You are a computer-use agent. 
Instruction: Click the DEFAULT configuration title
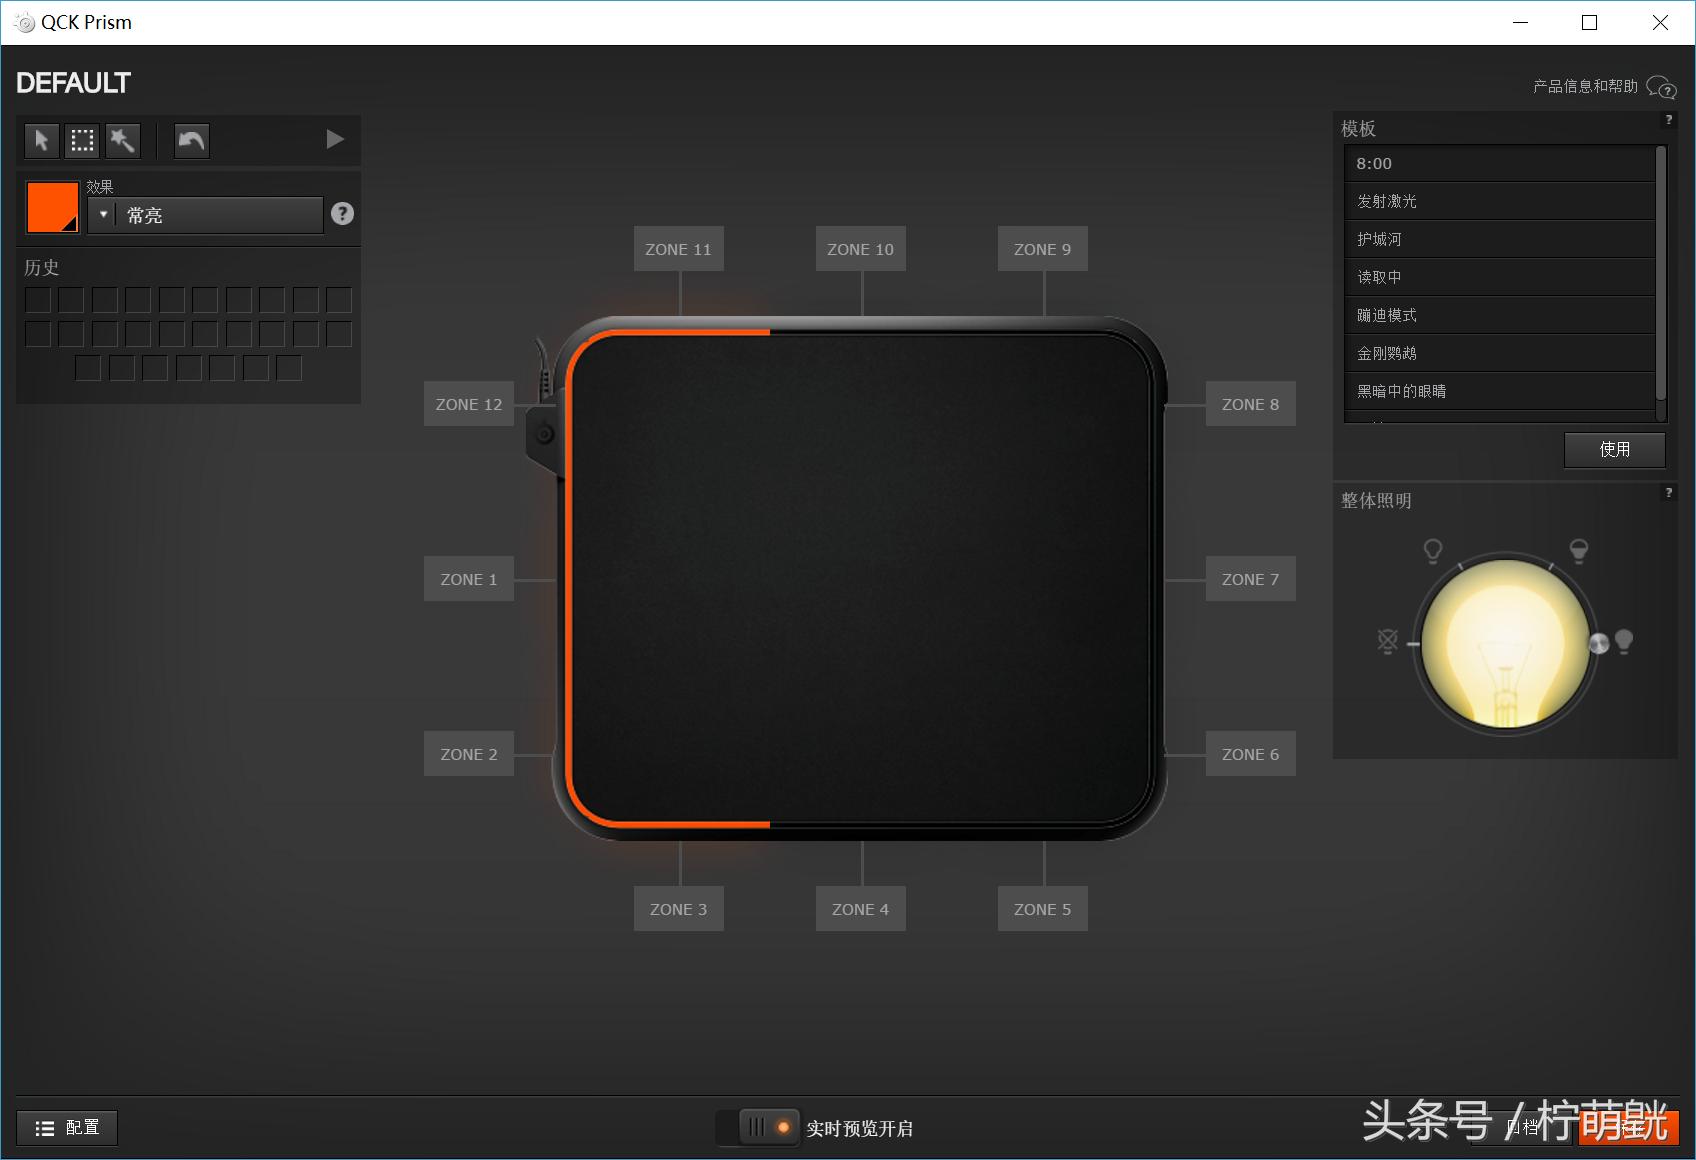(x=73, y=83)
